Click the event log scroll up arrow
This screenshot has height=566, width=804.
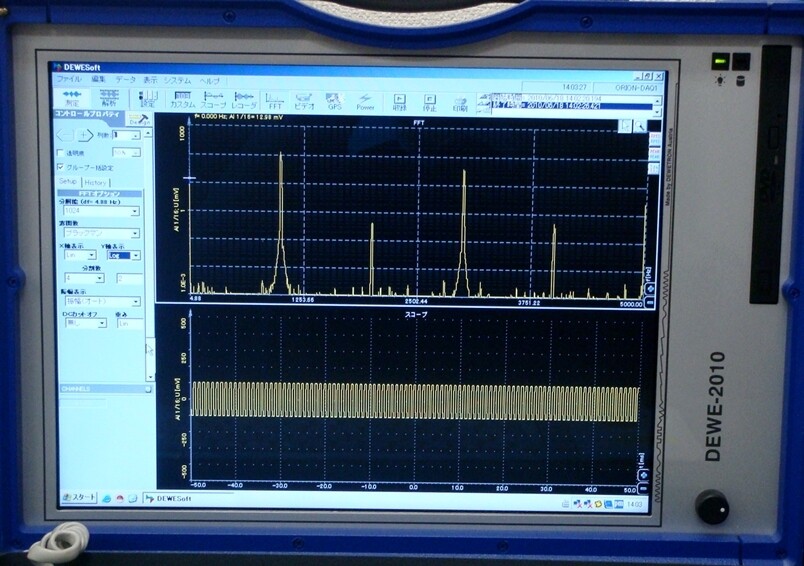657,100
